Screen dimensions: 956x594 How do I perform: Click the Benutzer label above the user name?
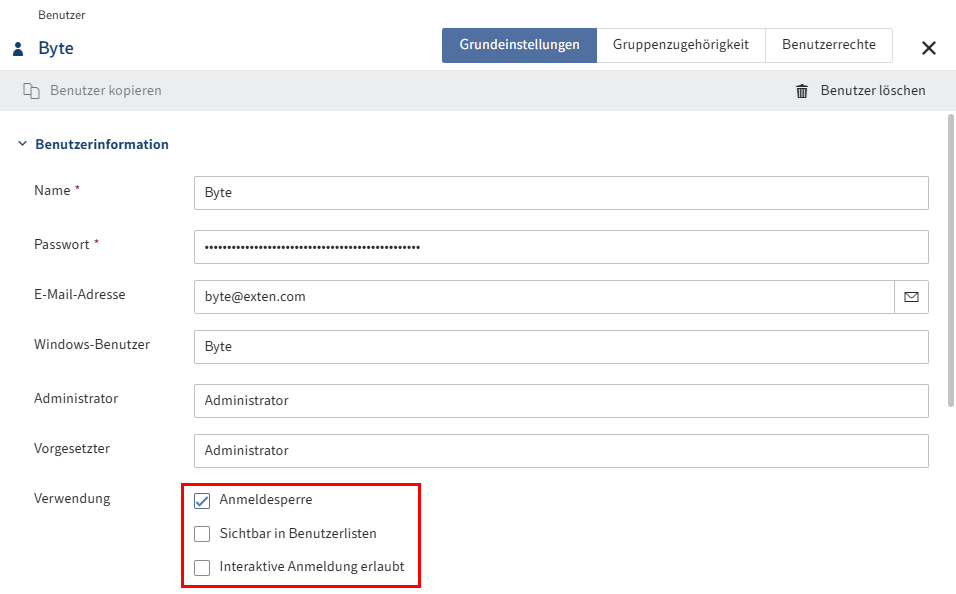click(x=62, y=15)
